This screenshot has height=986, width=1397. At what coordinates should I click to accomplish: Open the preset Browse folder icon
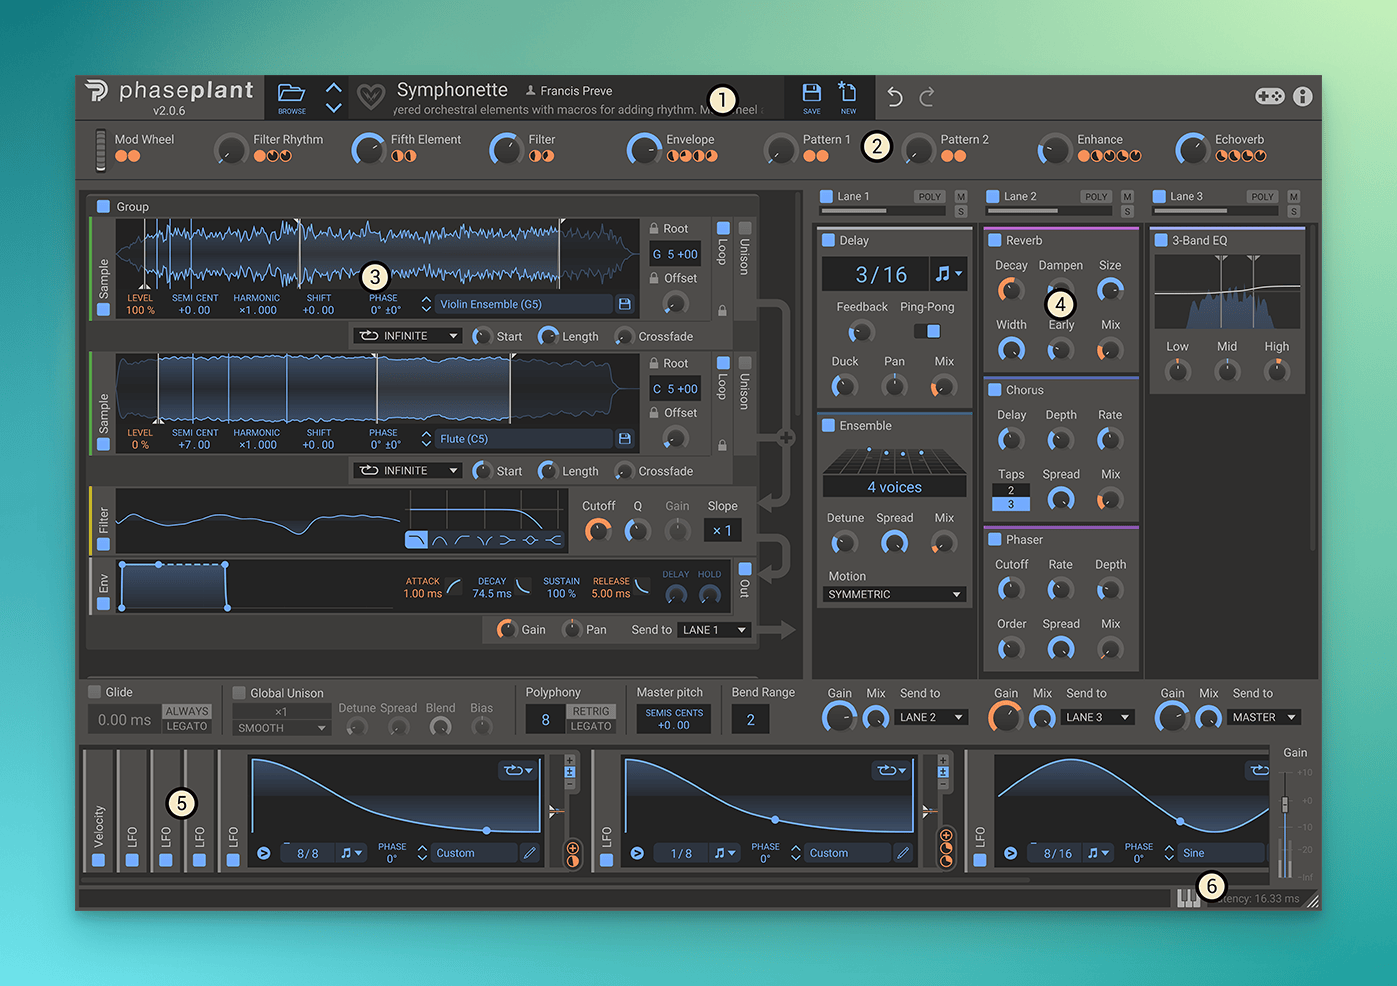291,94
